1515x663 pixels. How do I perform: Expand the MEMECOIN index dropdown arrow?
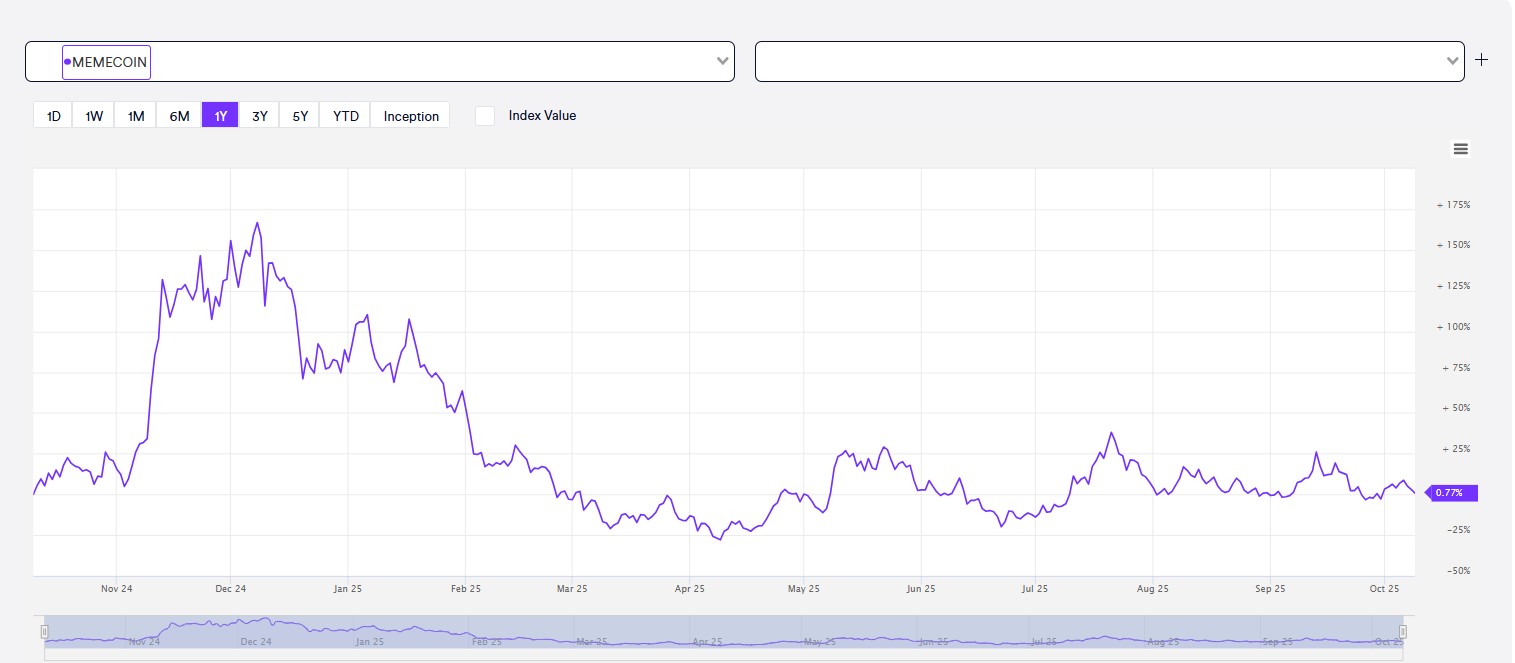pos(722,62)
